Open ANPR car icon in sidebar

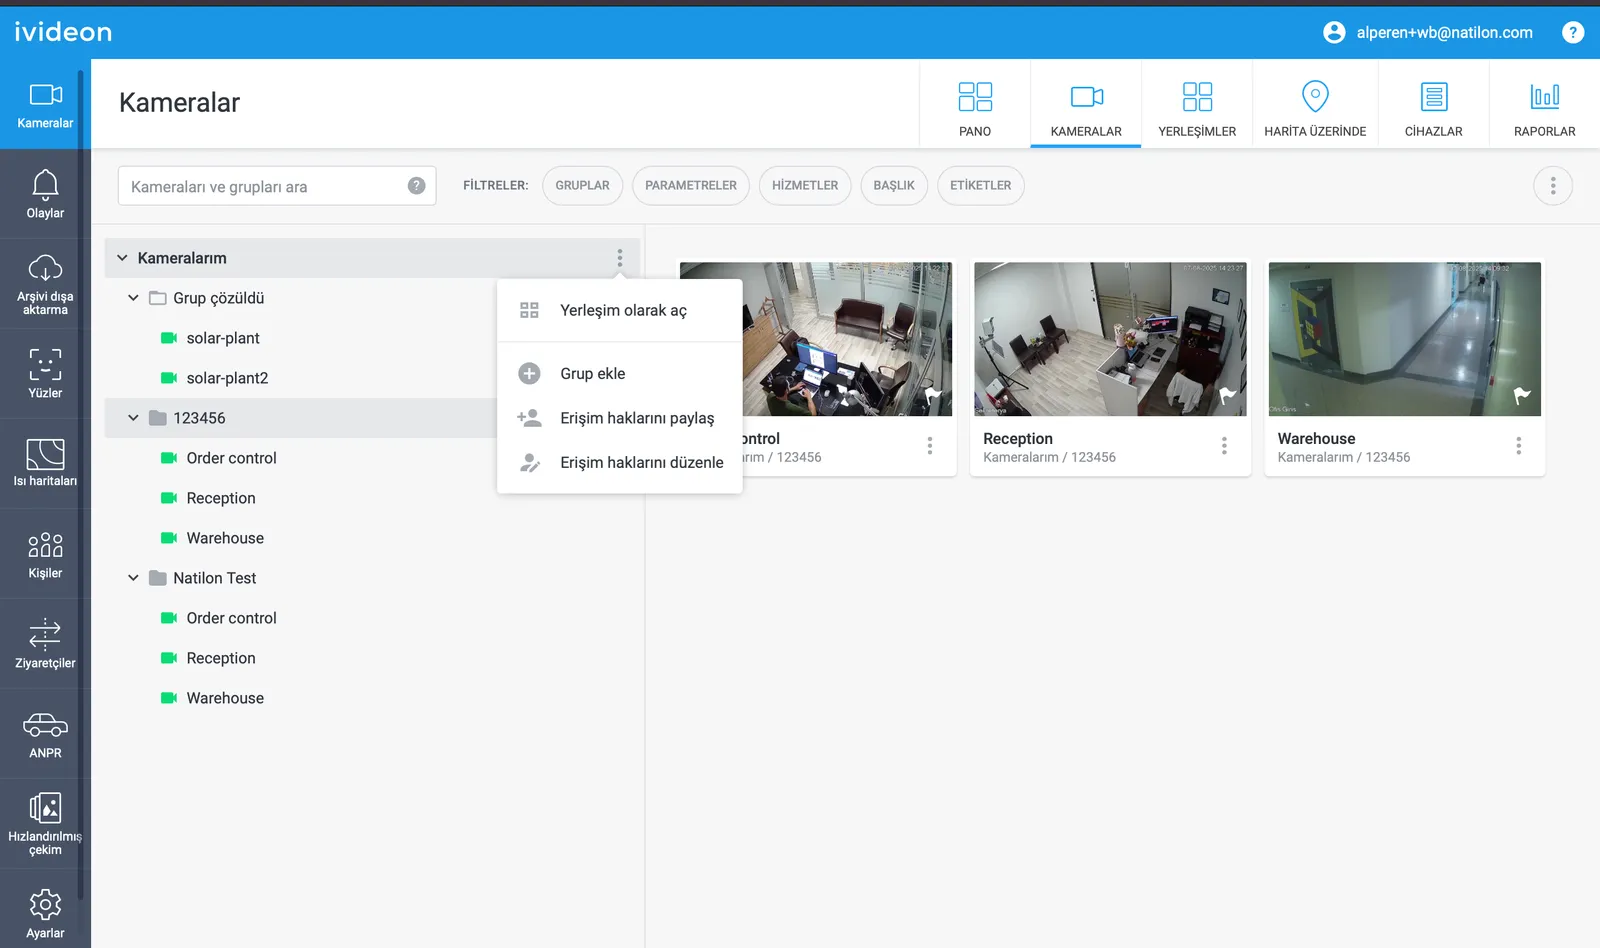pos(45,734)
